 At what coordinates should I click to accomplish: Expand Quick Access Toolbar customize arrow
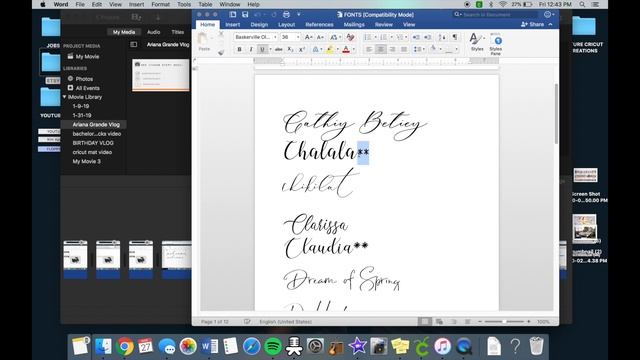[299, 14]
